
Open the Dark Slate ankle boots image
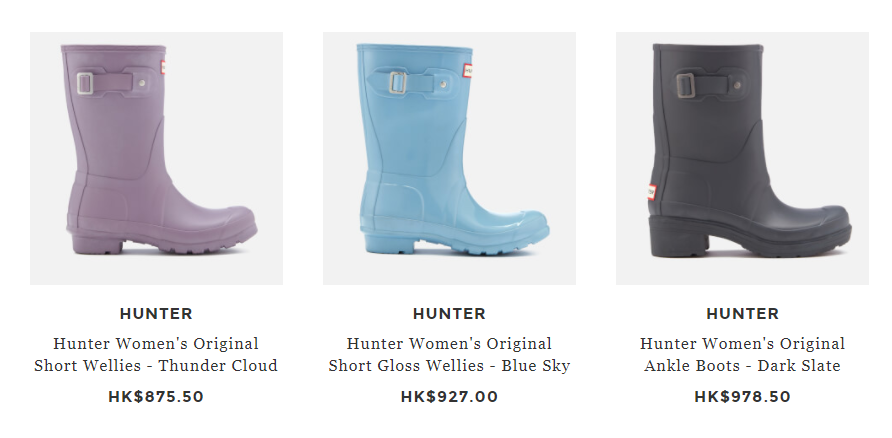tap(742, 158)
